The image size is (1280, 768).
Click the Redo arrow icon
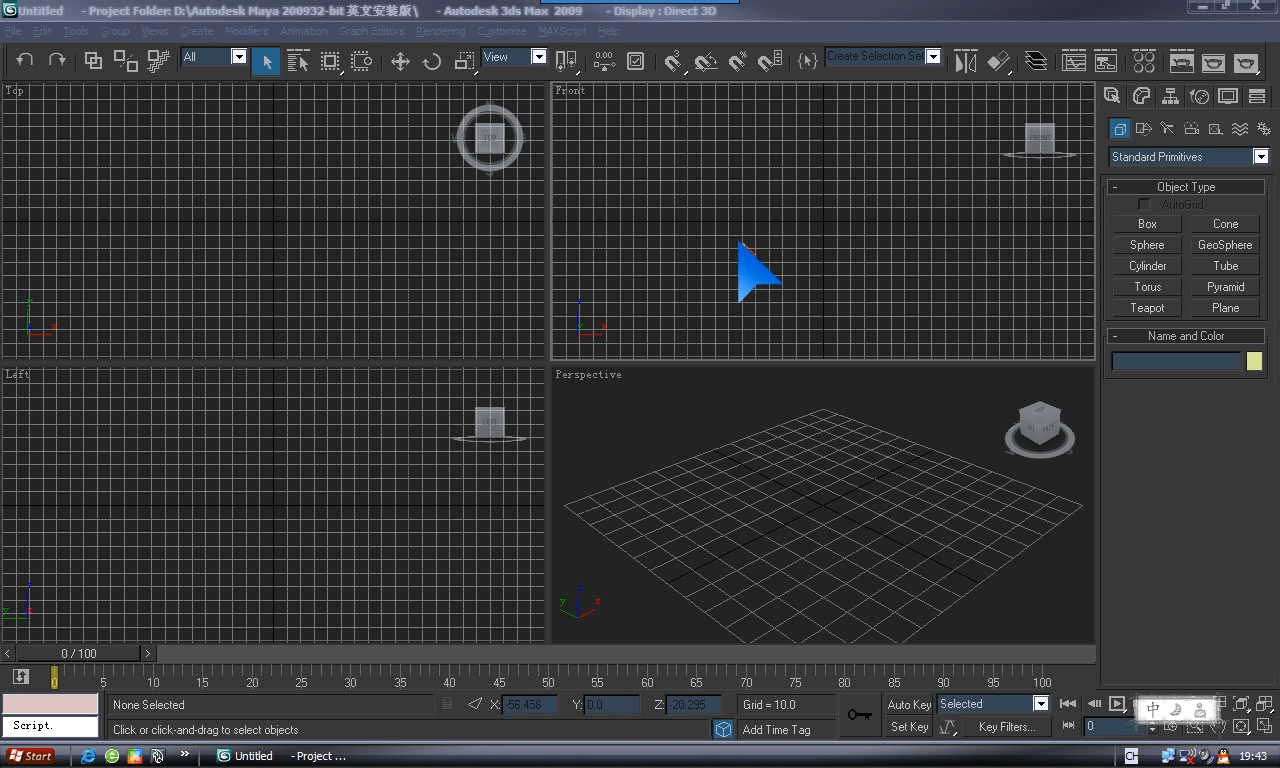(x=57, y=61)
